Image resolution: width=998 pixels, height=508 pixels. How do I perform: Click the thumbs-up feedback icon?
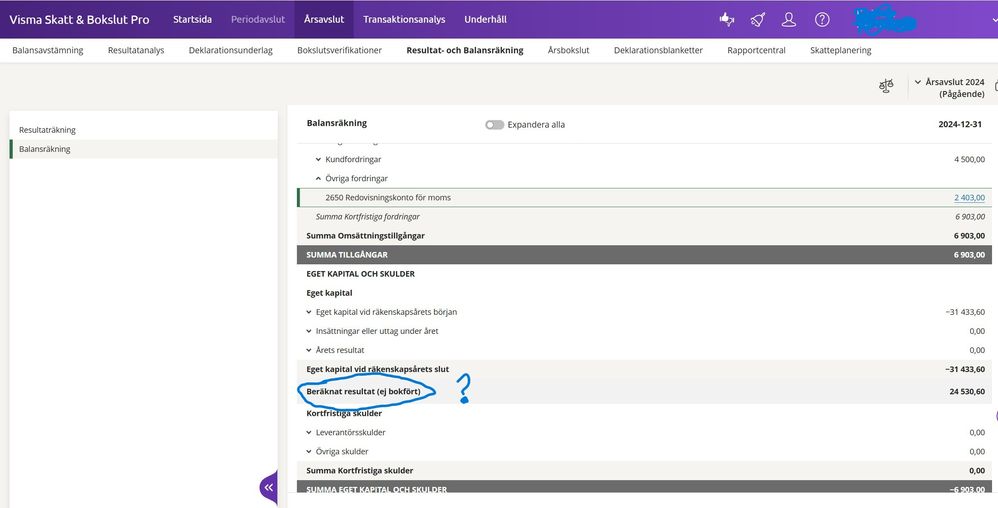click(x=727, y=20)
